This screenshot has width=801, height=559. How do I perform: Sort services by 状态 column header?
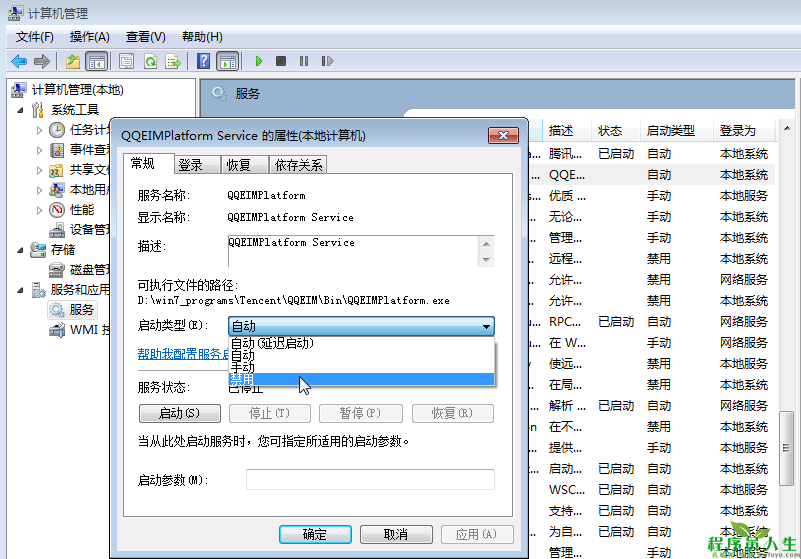pos(616,131)
